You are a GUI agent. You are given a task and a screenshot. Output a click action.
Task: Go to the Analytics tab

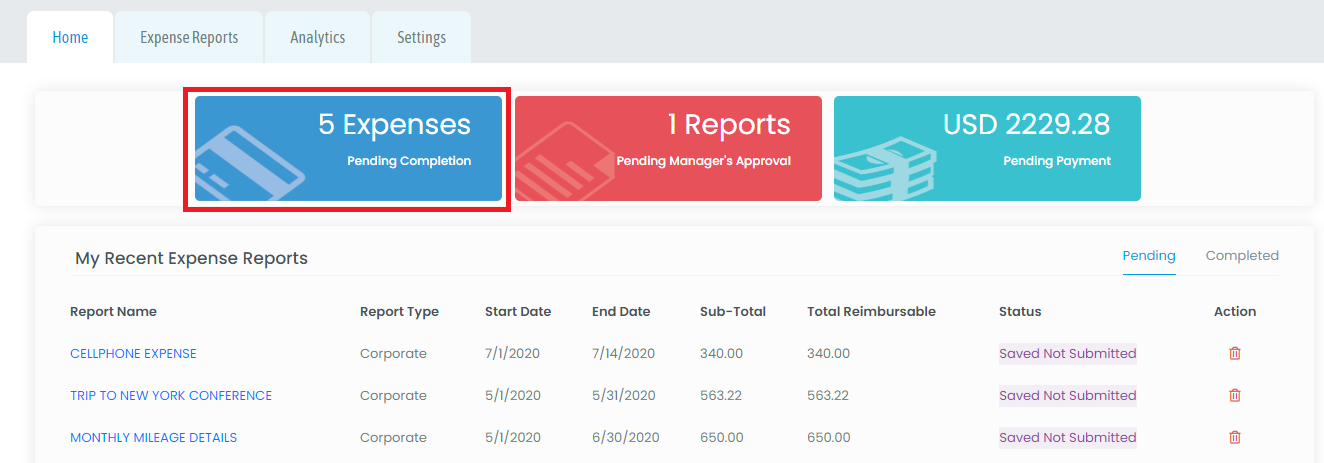tap(317, 37)
